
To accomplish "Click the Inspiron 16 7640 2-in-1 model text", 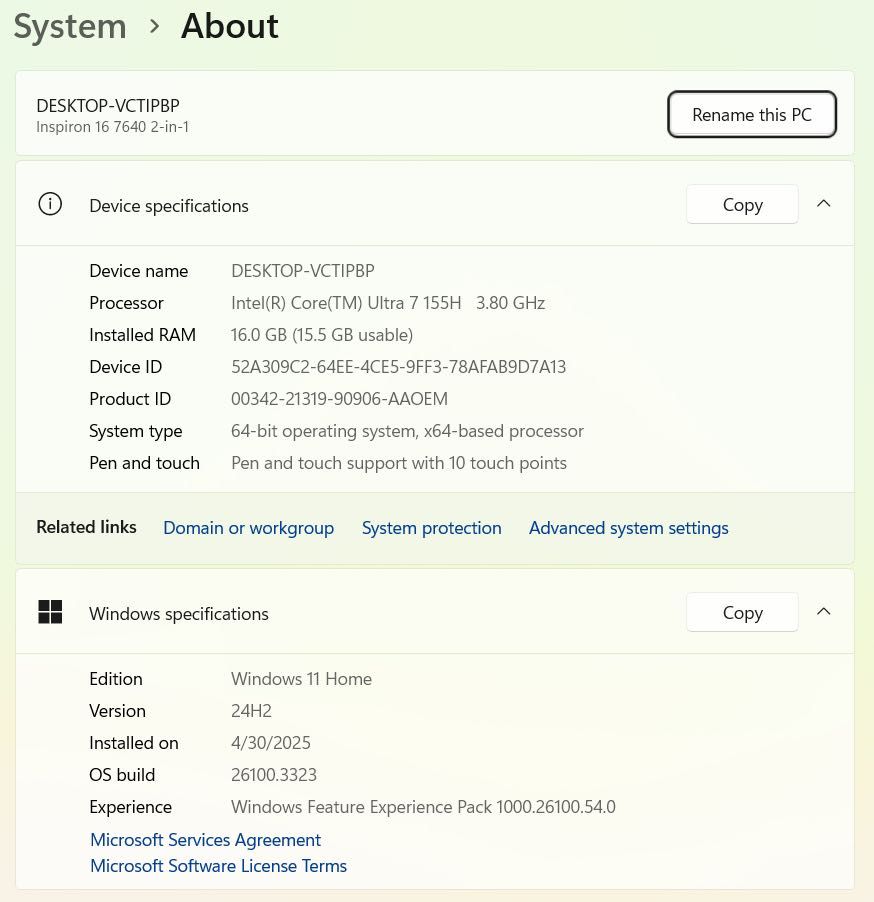I will (113, 127).
